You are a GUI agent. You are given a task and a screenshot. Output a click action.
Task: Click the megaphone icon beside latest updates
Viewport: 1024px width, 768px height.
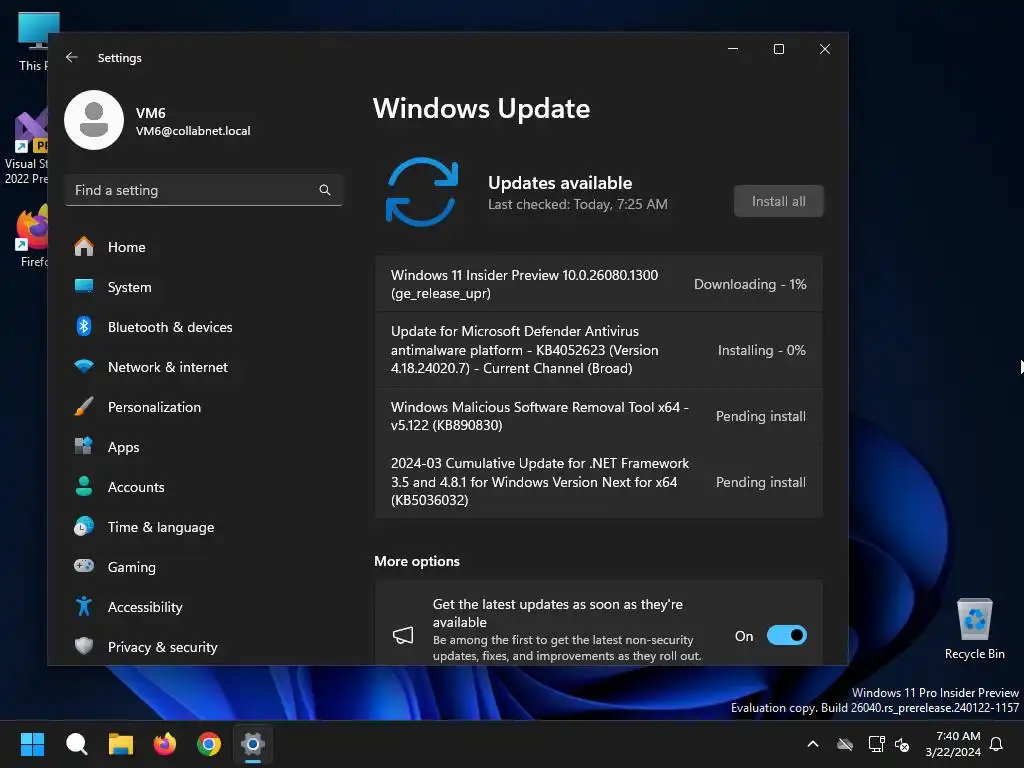(x=403, y=635)
